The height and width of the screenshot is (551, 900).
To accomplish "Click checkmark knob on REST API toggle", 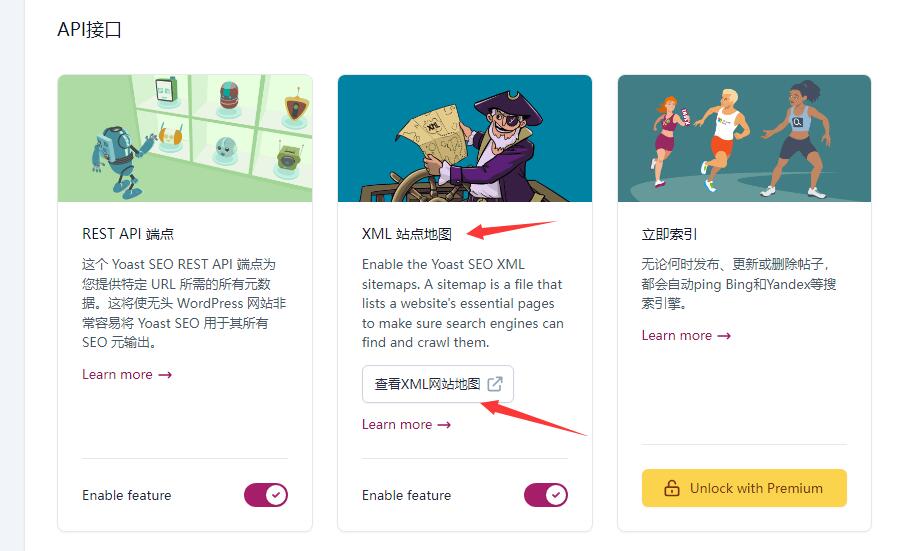I will pyautogui.click(x=276, y=495).
